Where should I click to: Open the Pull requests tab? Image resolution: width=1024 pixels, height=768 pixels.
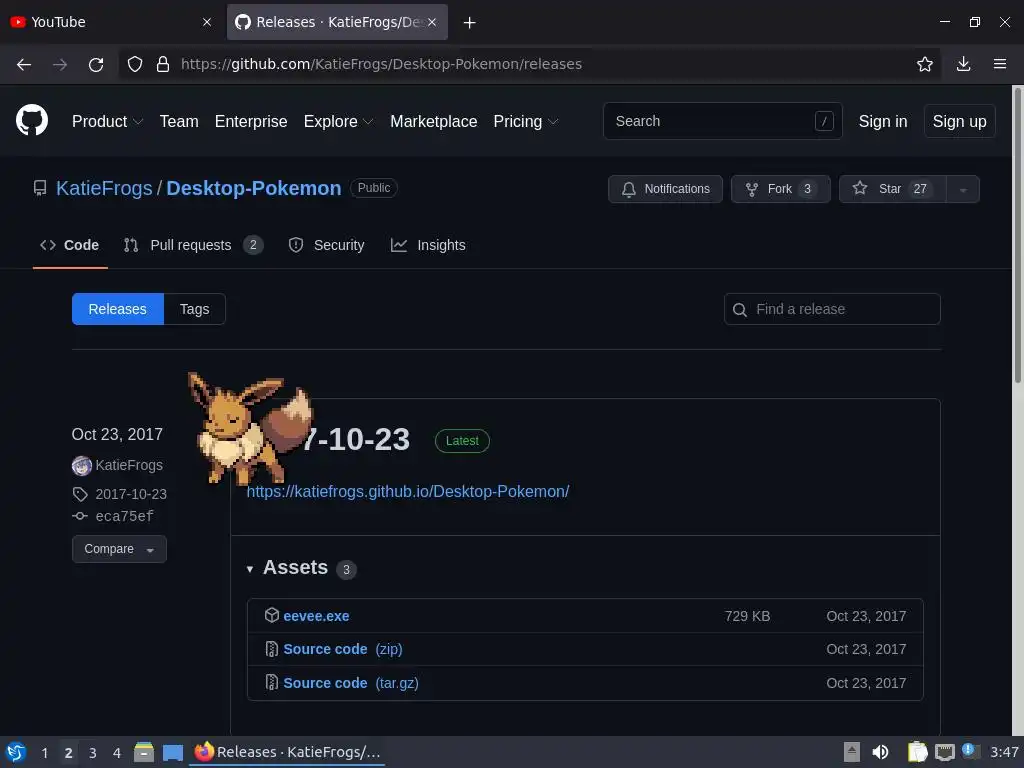pos(193,246)
